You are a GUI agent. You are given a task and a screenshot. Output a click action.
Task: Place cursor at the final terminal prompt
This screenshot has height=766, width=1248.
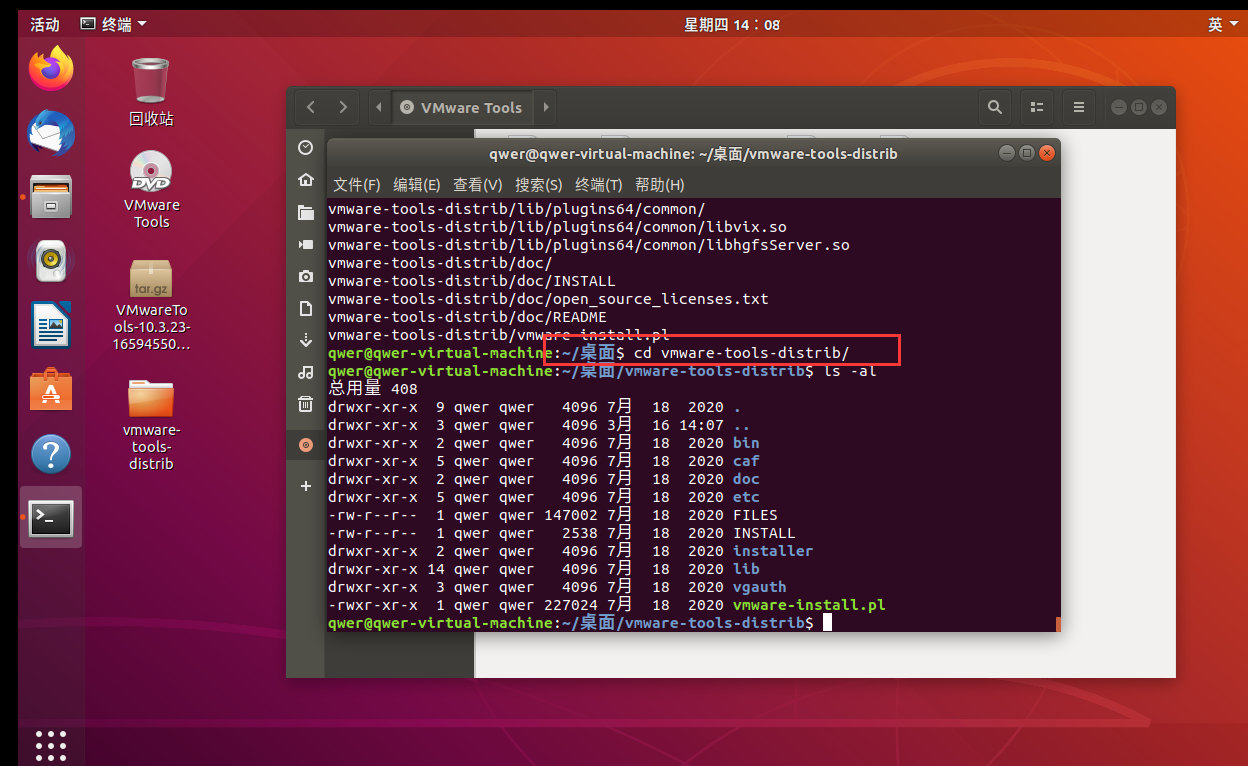pyautogui.click(x=827, y=623)
